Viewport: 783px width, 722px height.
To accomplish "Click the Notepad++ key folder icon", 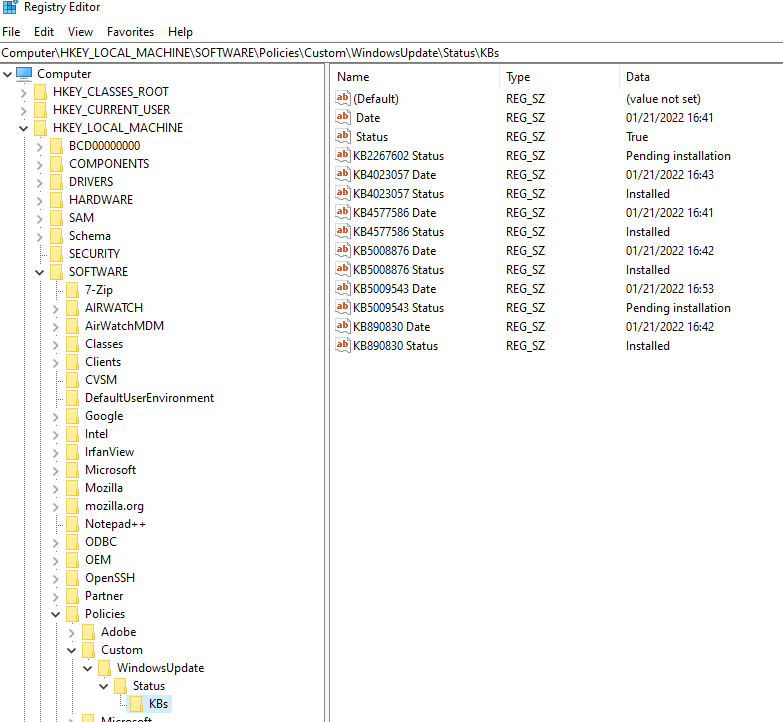I will (72, 524).
